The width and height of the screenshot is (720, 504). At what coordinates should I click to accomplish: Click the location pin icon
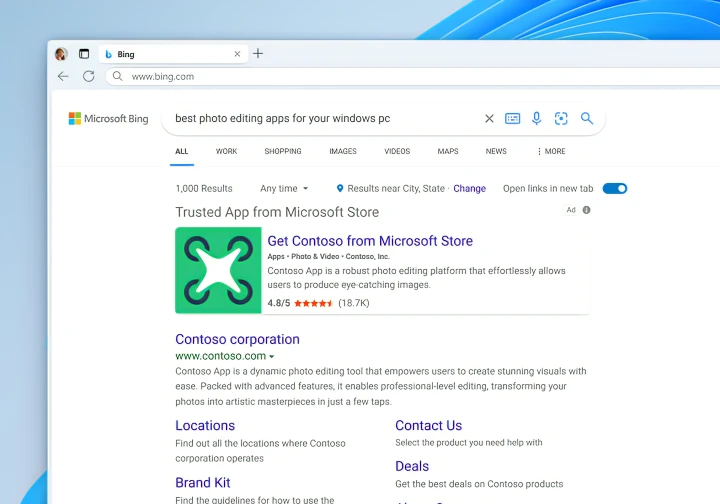(340, 188)
